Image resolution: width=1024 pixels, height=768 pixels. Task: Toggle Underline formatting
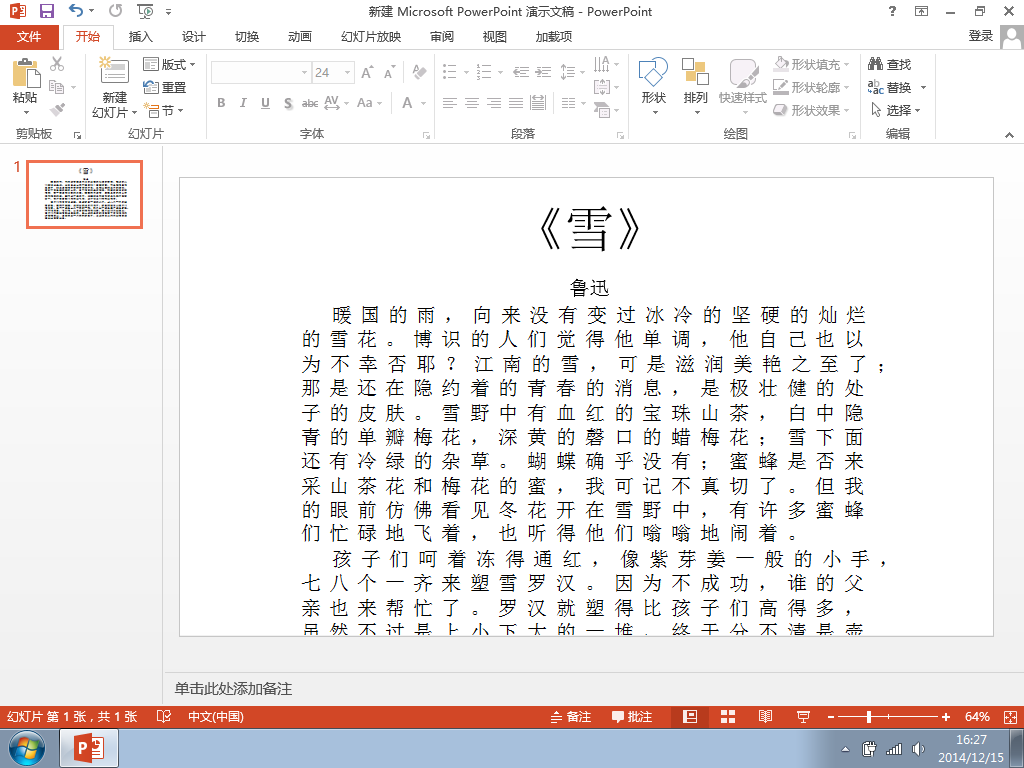[265, 103]
